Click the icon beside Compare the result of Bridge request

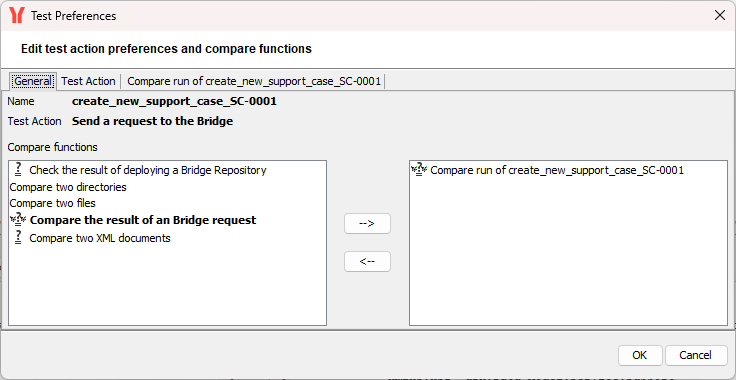[x=18, y=220]
